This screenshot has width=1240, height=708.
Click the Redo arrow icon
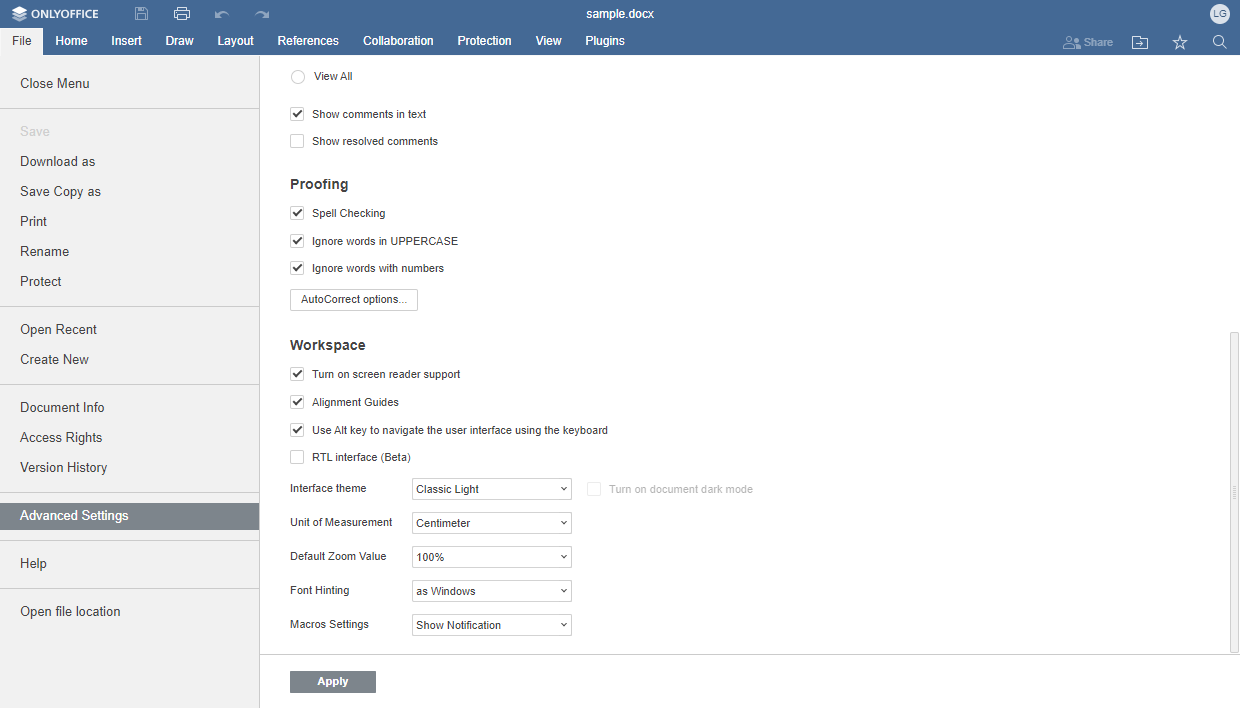[261, 14]
